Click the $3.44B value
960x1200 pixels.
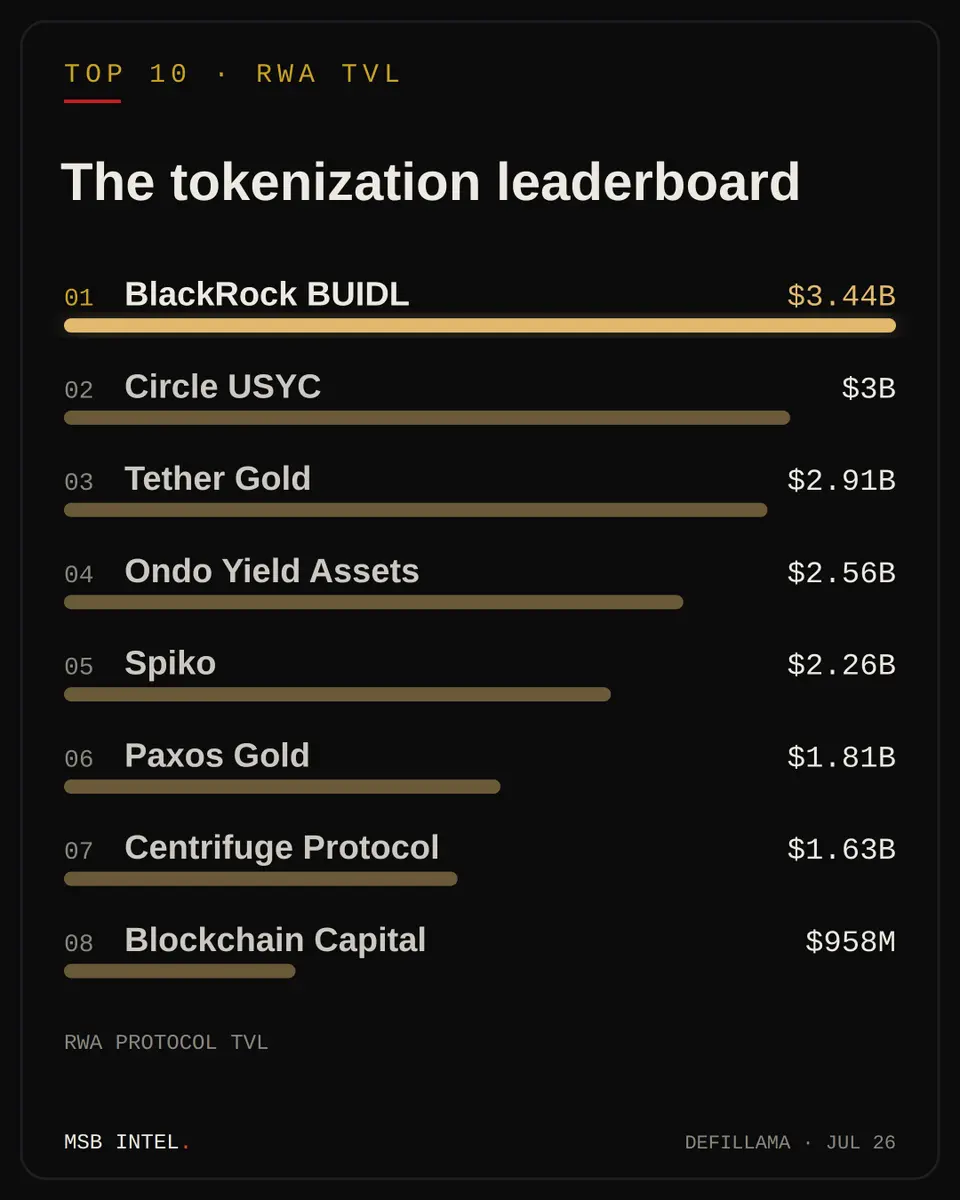[x=841, y=296]
